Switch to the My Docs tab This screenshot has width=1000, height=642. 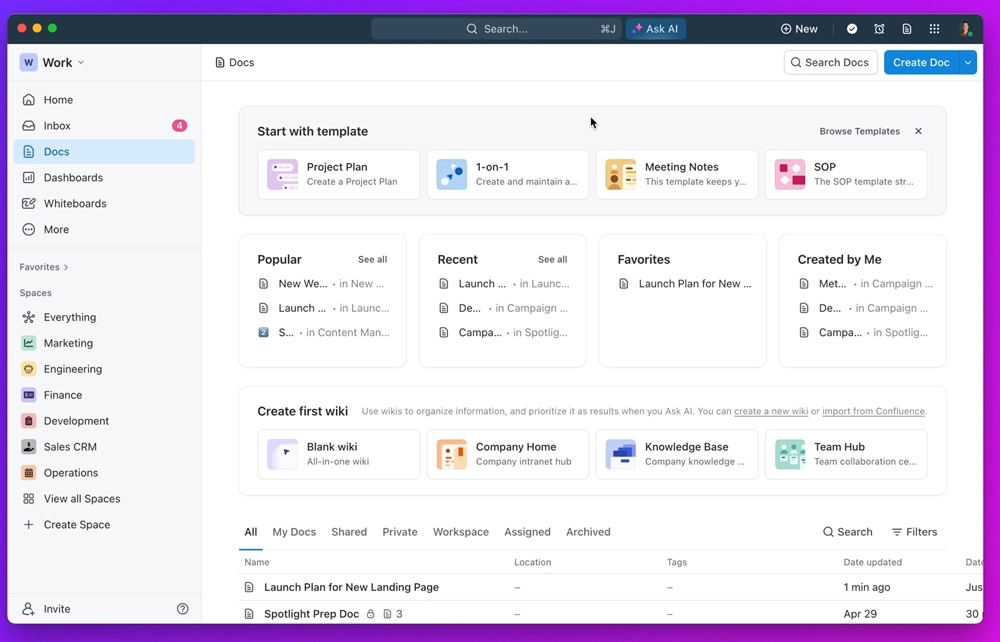click(294, 532)
